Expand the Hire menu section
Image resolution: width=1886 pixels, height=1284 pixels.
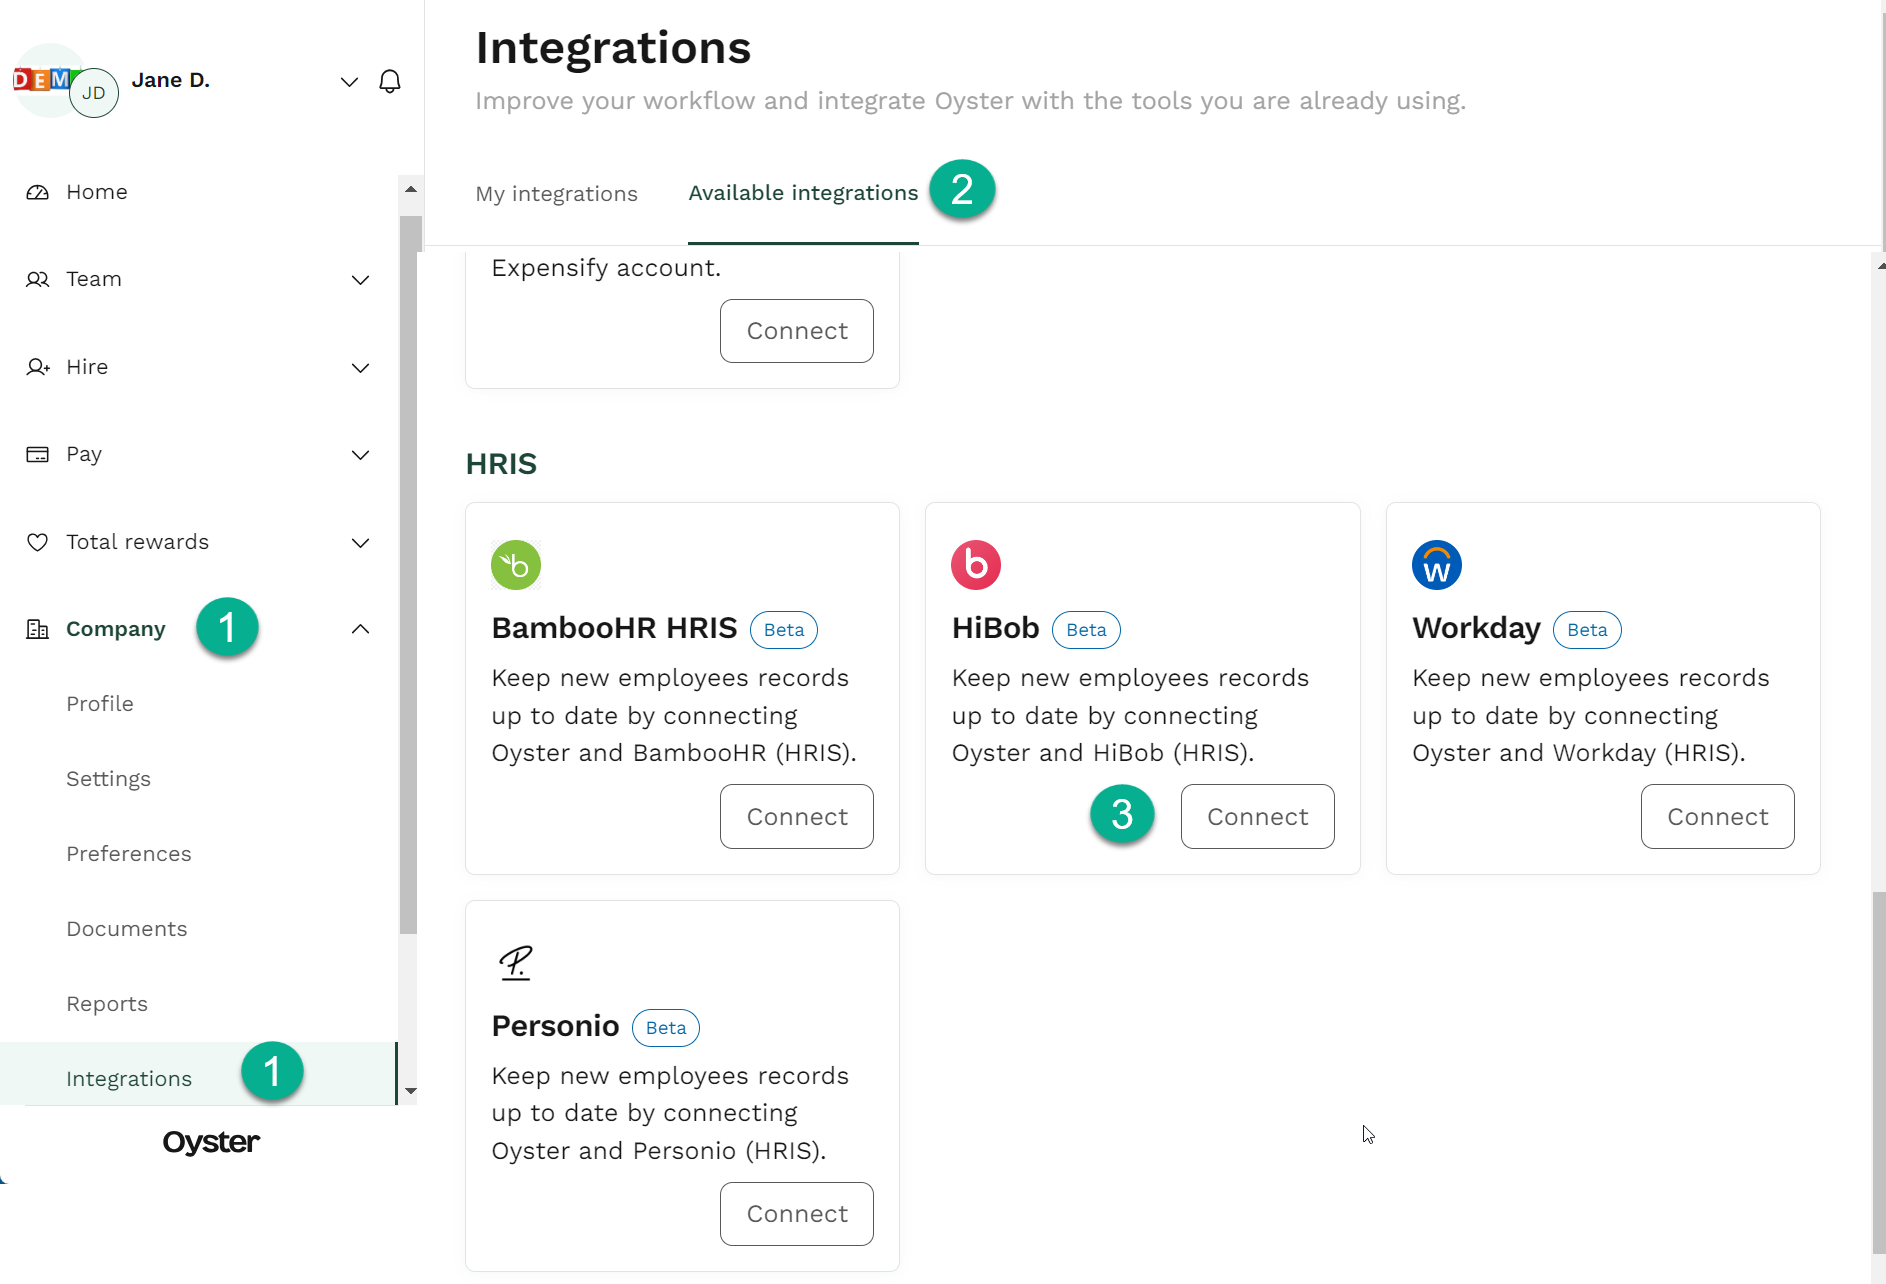pos(361,368)
